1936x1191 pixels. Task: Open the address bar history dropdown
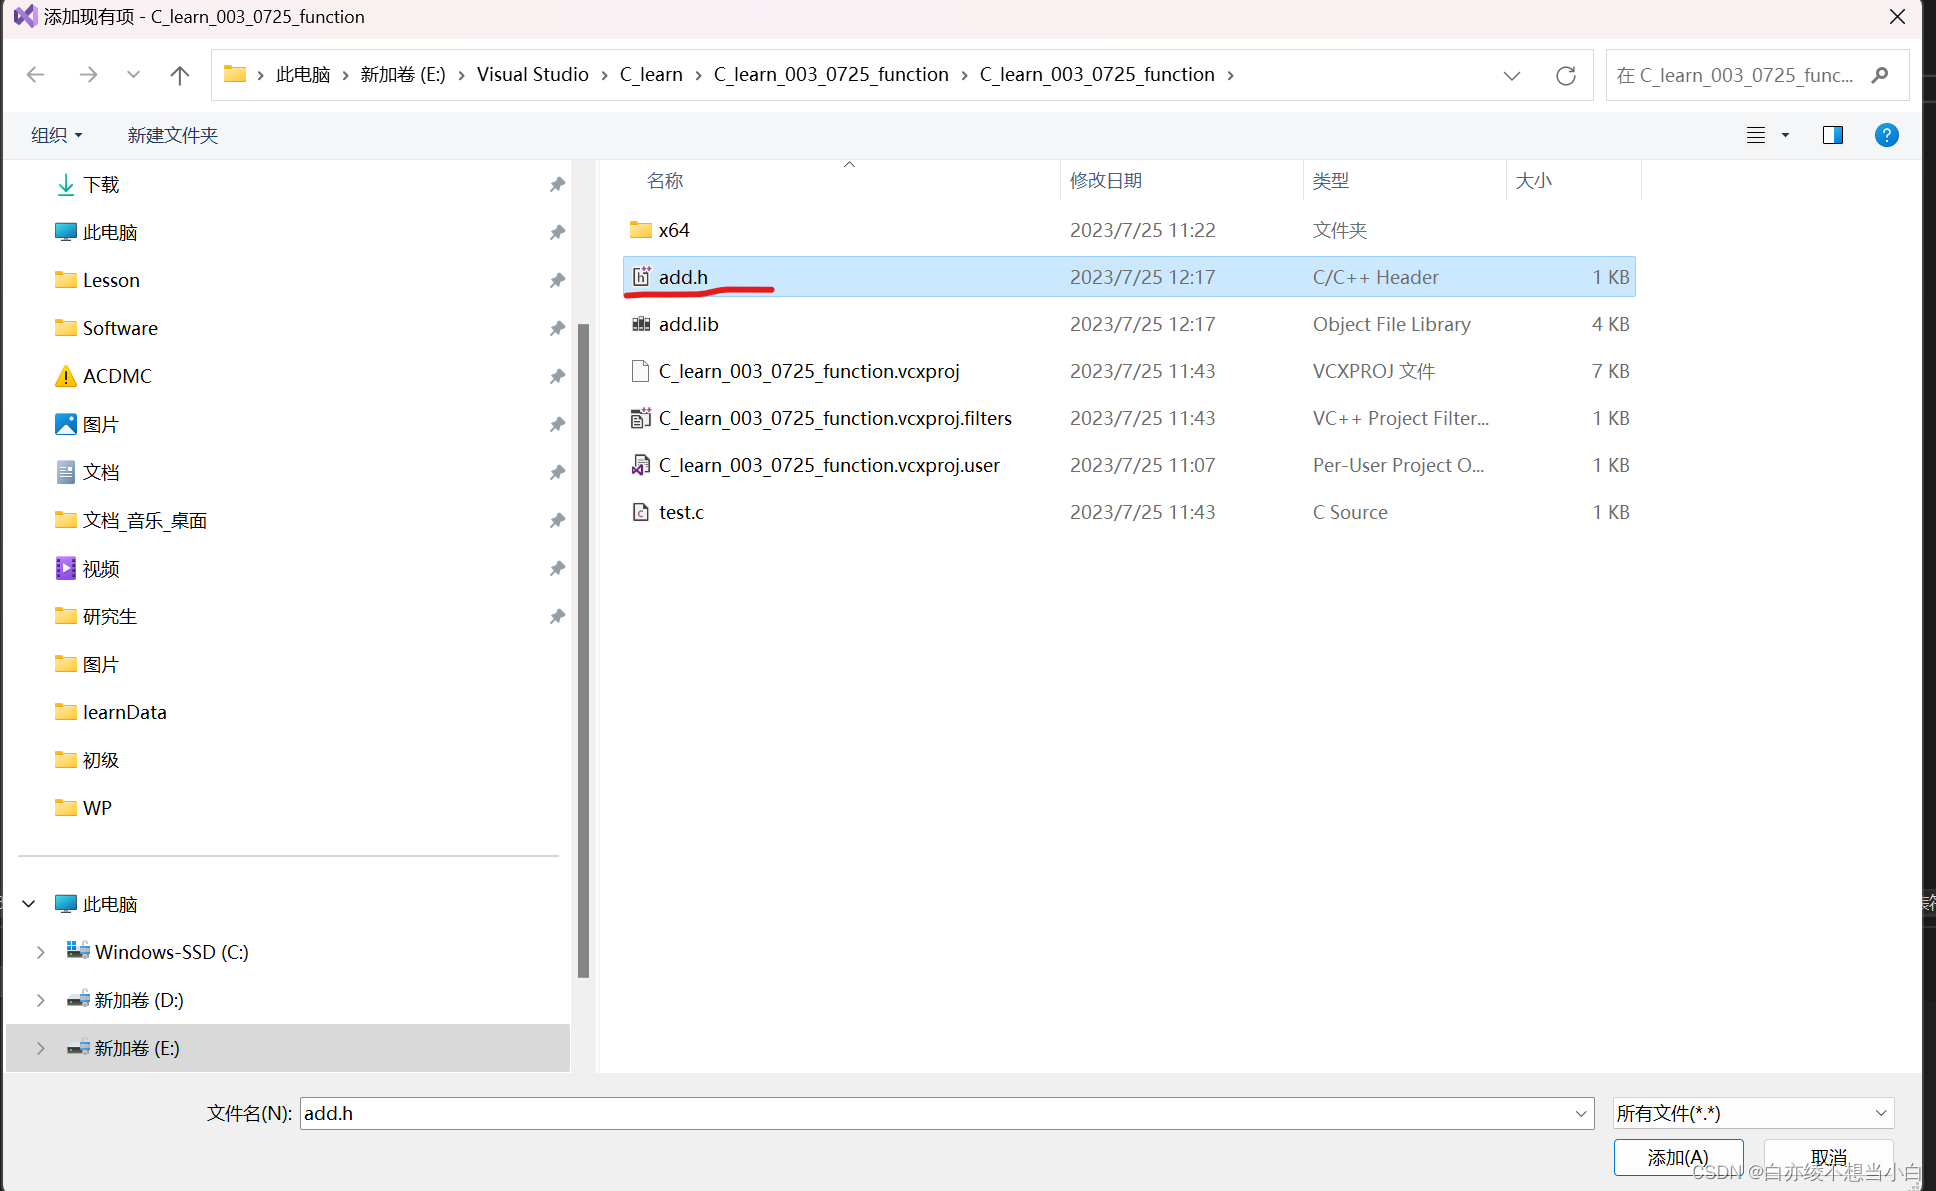coord(1511,75)
